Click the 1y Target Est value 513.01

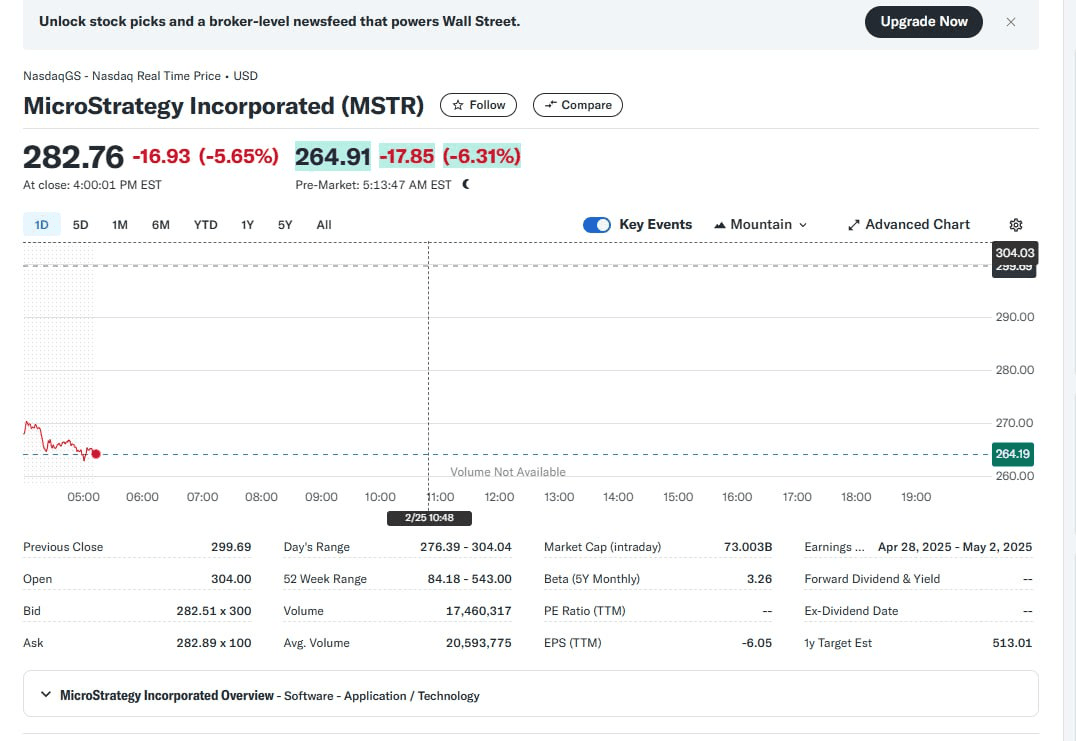pos(1012,643)
